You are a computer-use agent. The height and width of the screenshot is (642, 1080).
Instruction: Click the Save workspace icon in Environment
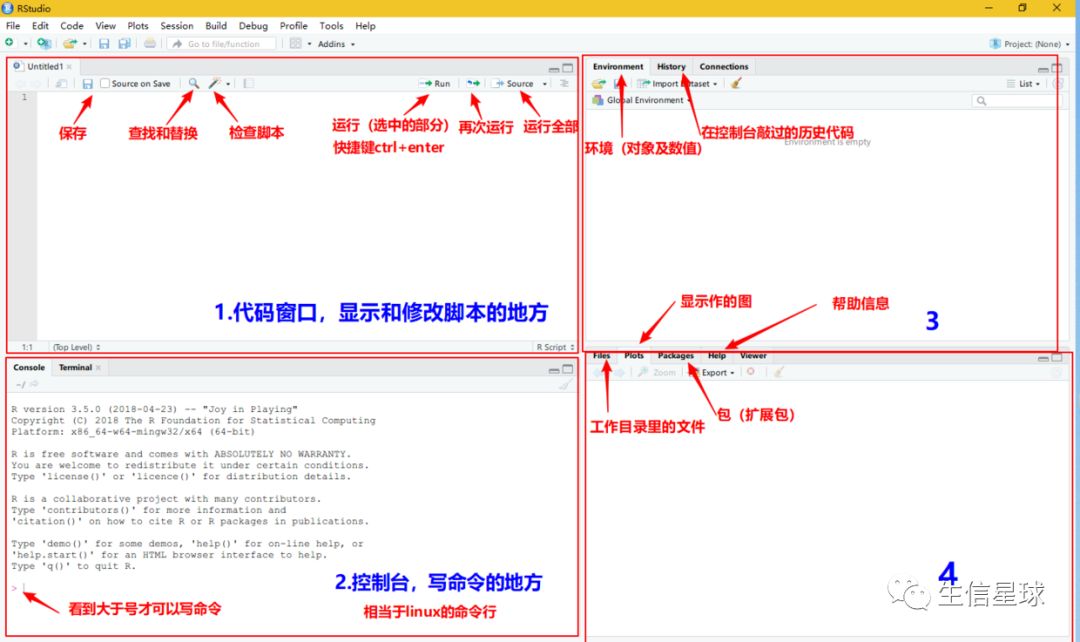(618, 83)
